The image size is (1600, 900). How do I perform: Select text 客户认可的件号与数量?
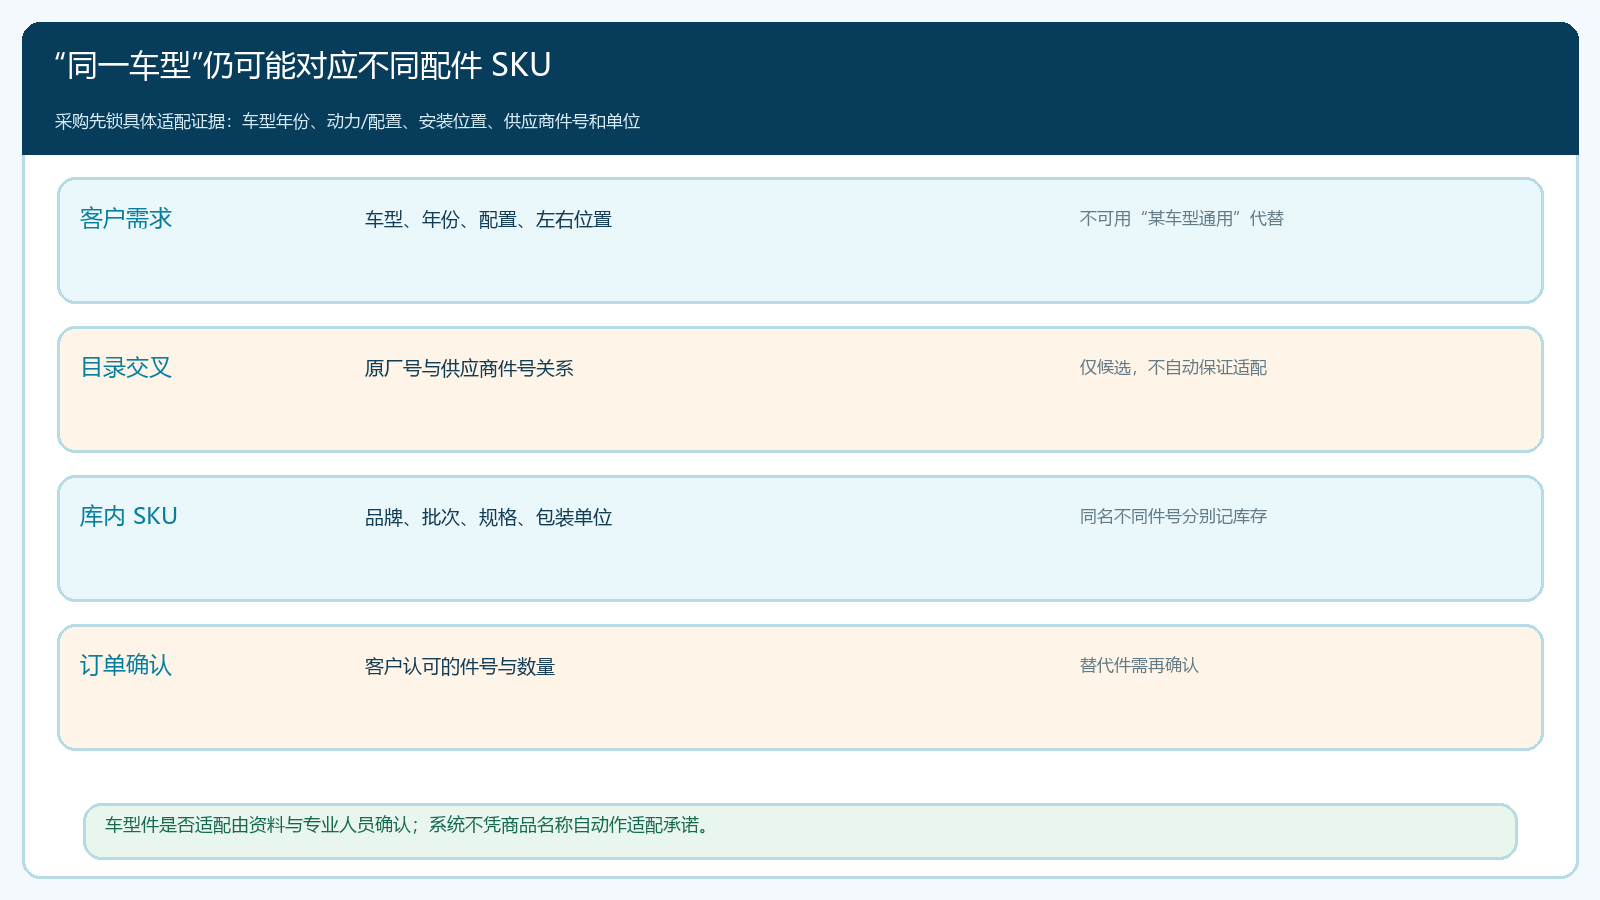pos(460,666)
